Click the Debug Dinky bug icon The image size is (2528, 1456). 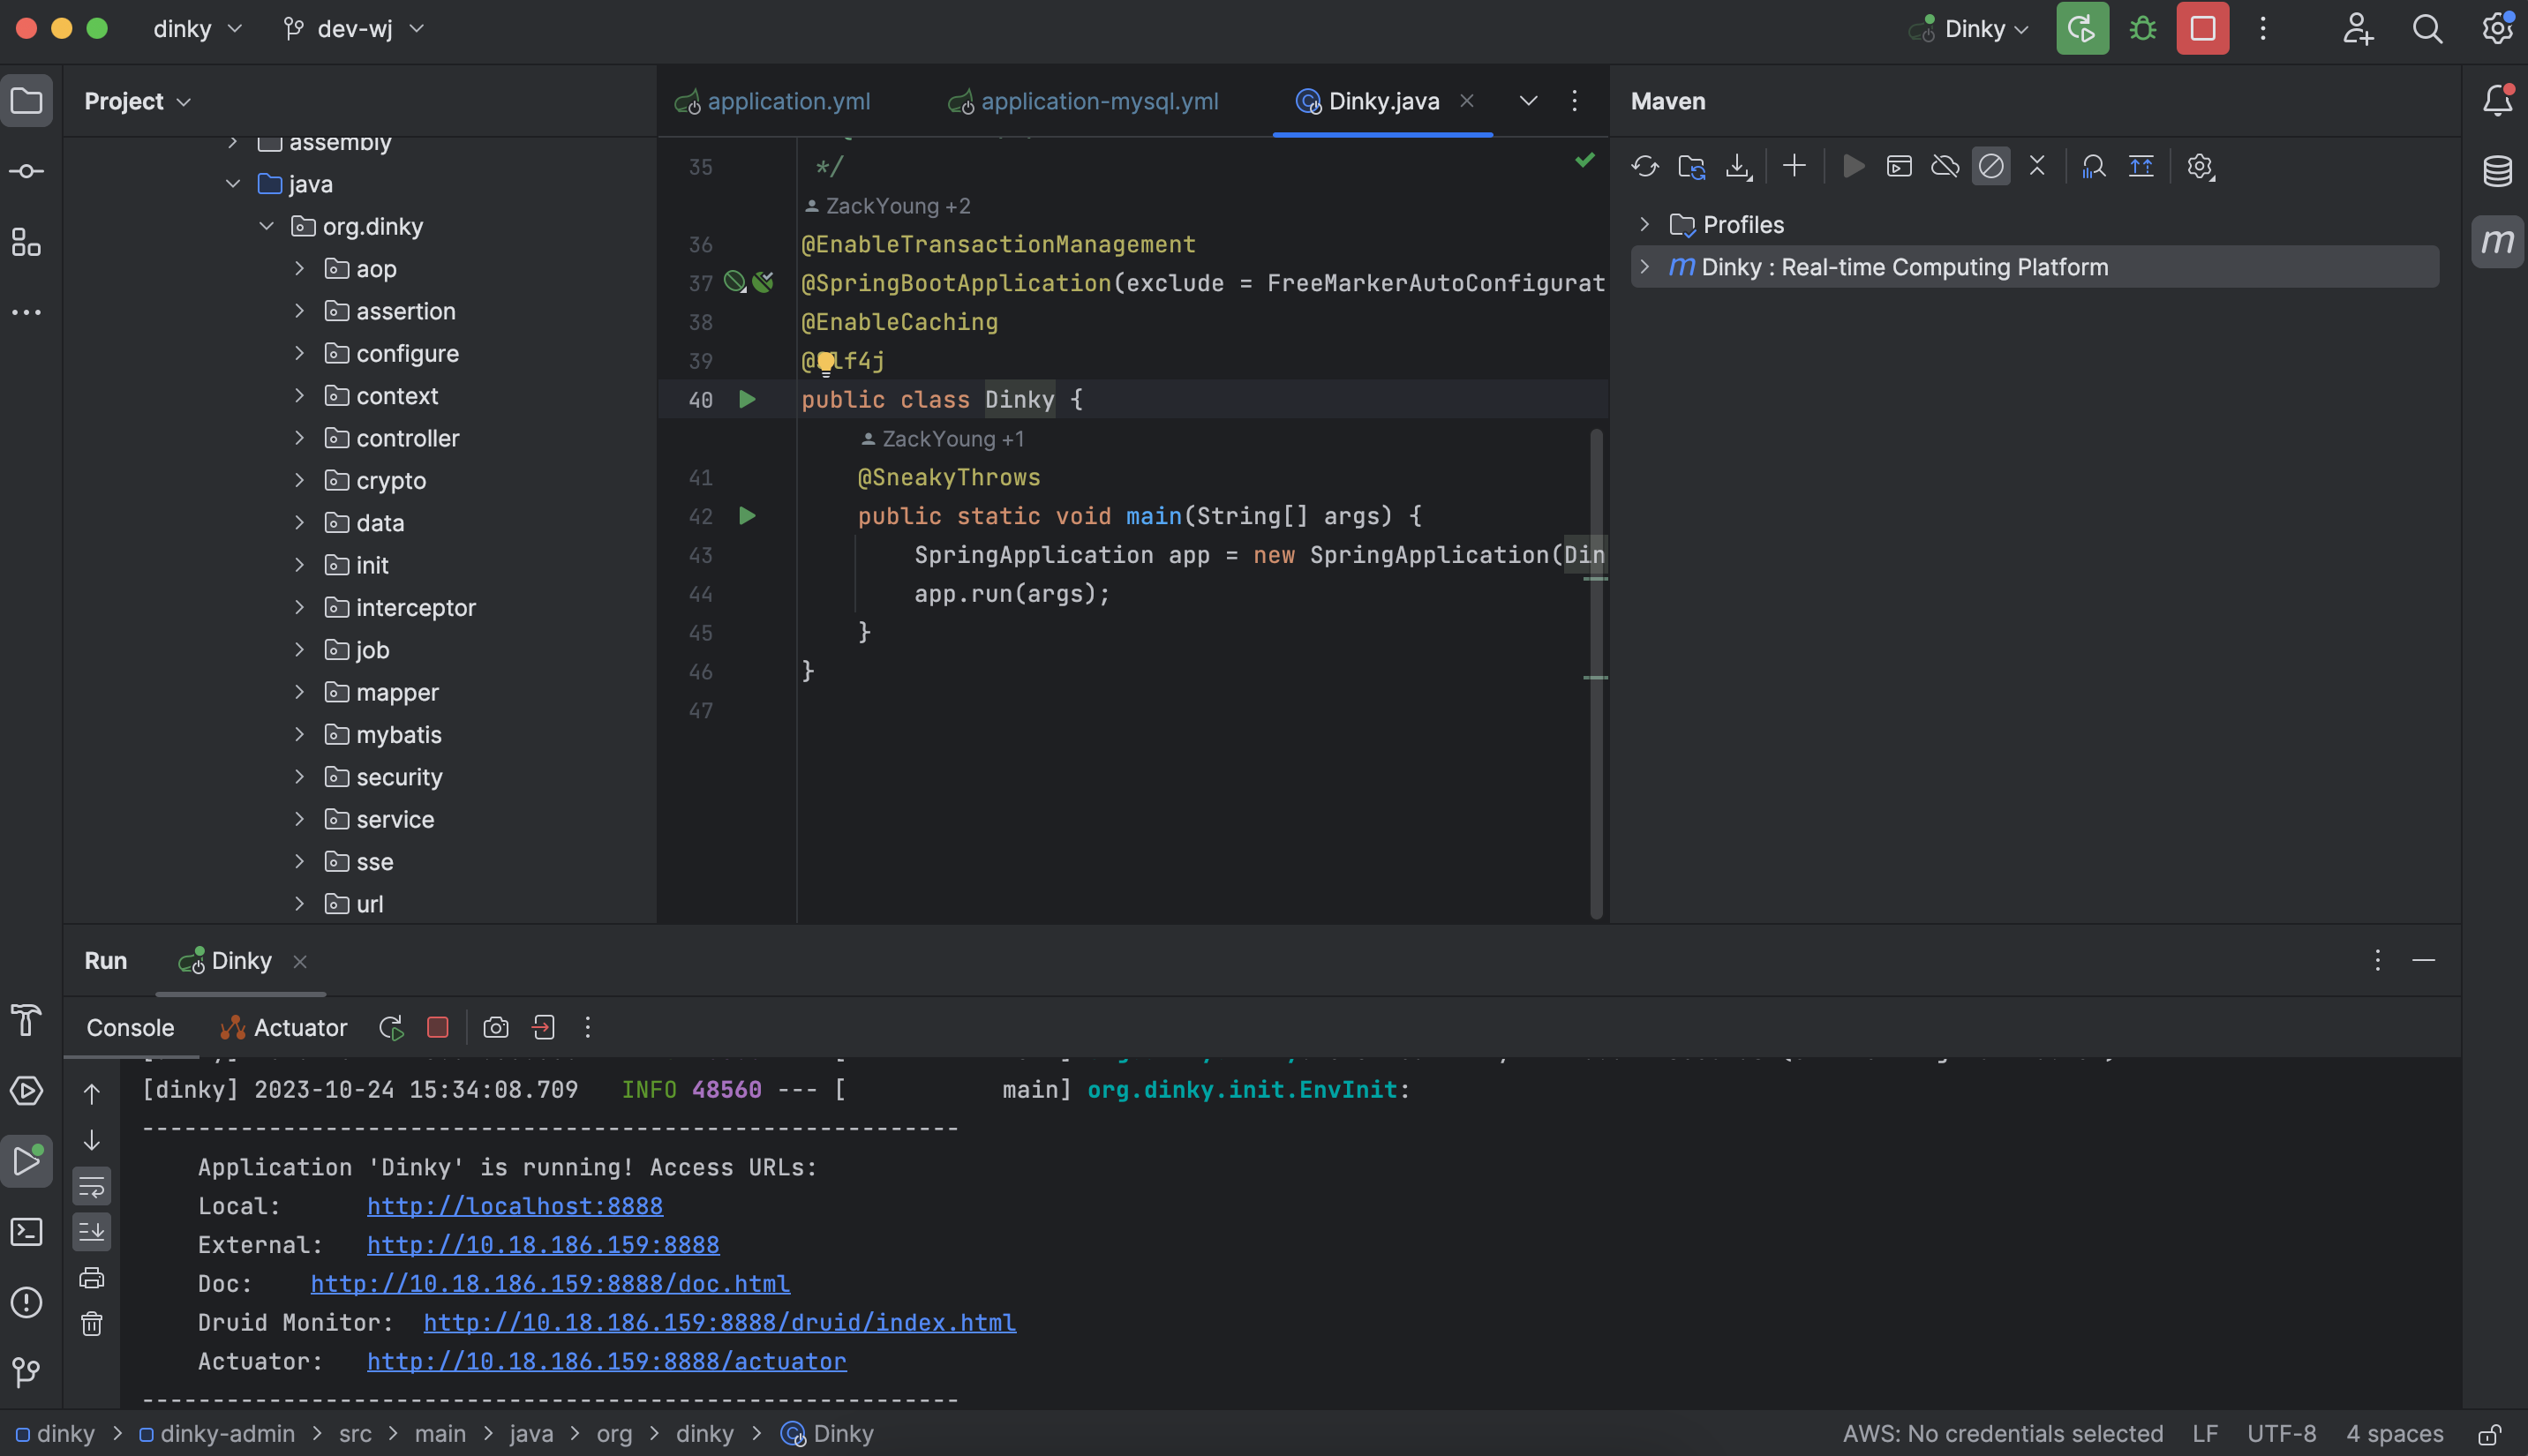click(x=2142, y=29)
